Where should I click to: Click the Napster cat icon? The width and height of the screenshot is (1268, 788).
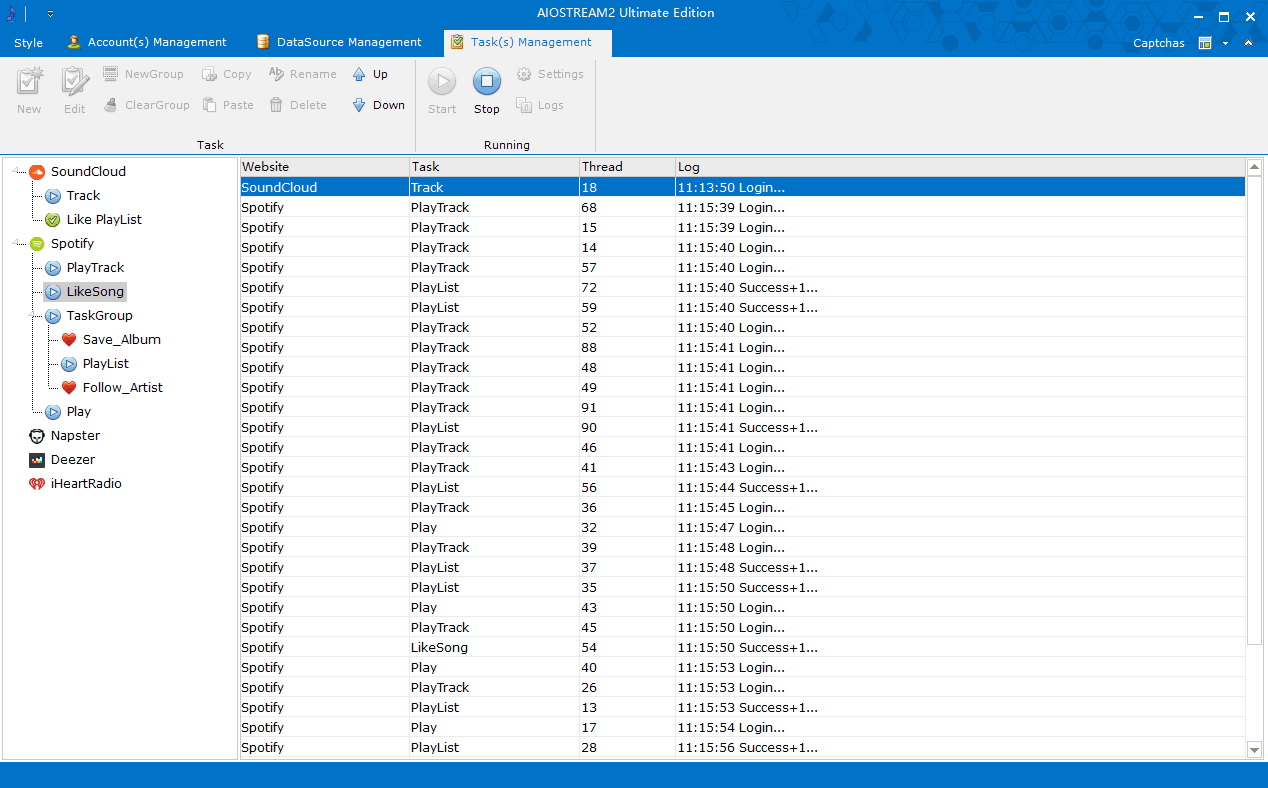click(x=37, y=436)
